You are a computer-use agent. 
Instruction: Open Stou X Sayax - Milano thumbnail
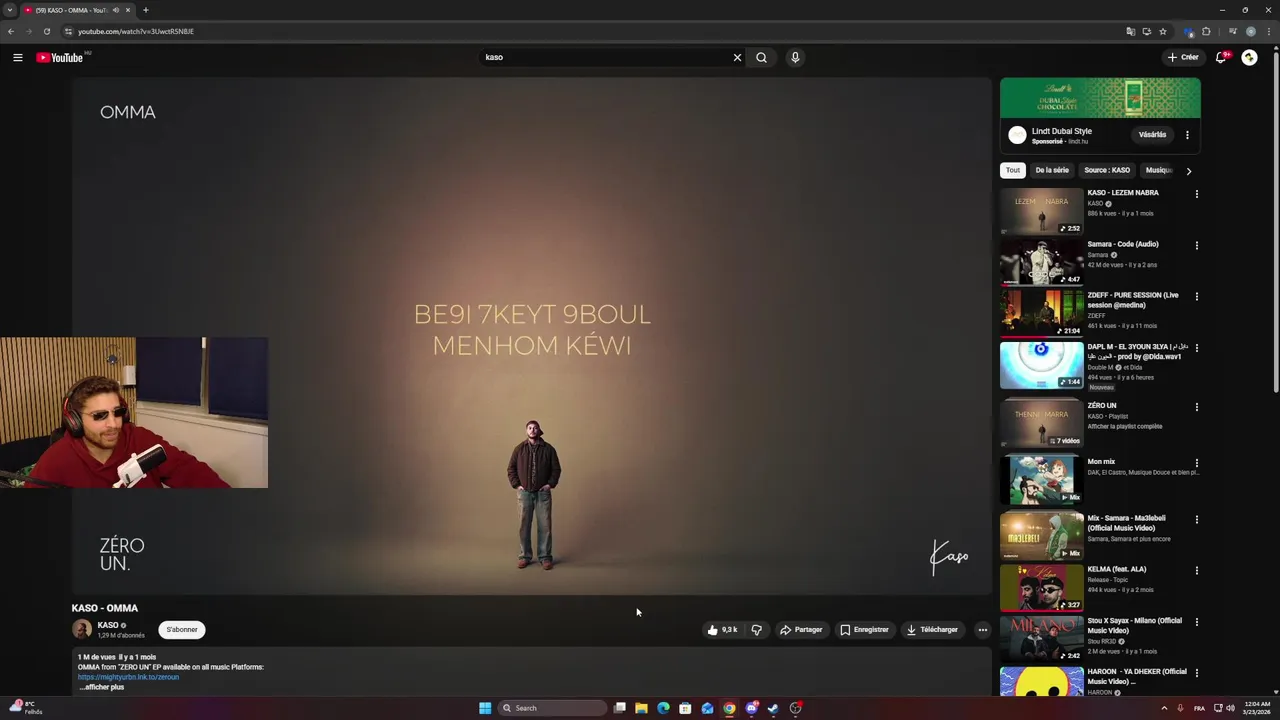pos(1041,639)
